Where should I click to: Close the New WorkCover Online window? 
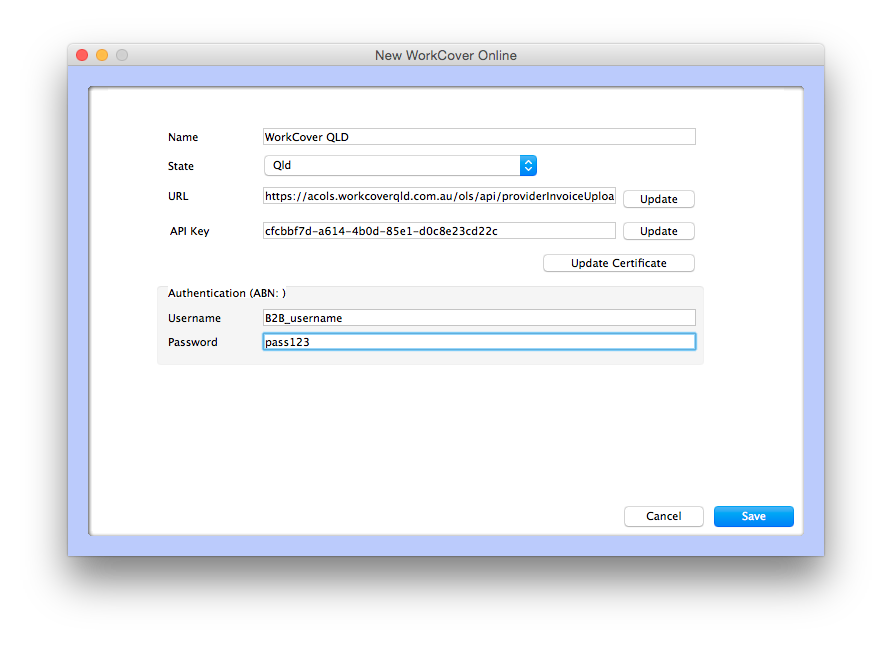(x=81, y=55)
